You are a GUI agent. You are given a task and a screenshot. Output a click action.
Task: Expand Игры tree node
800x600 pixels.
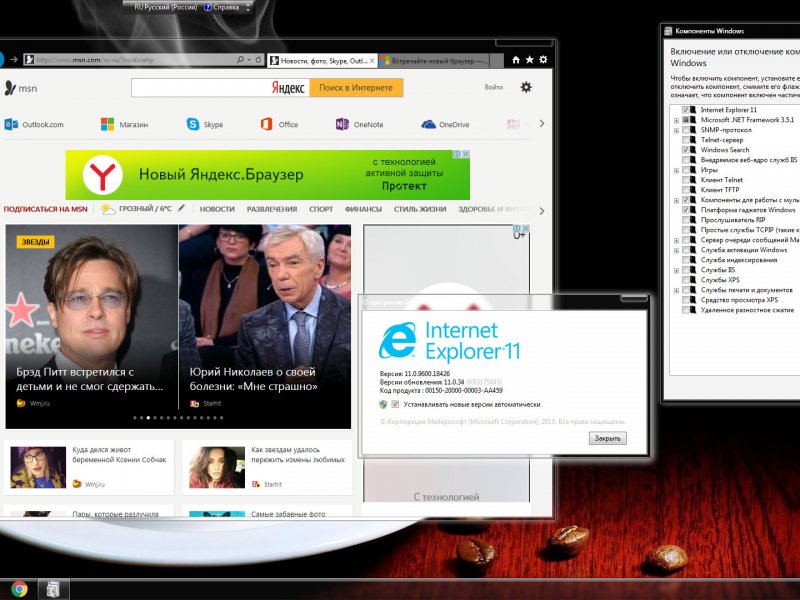point(677,170)
